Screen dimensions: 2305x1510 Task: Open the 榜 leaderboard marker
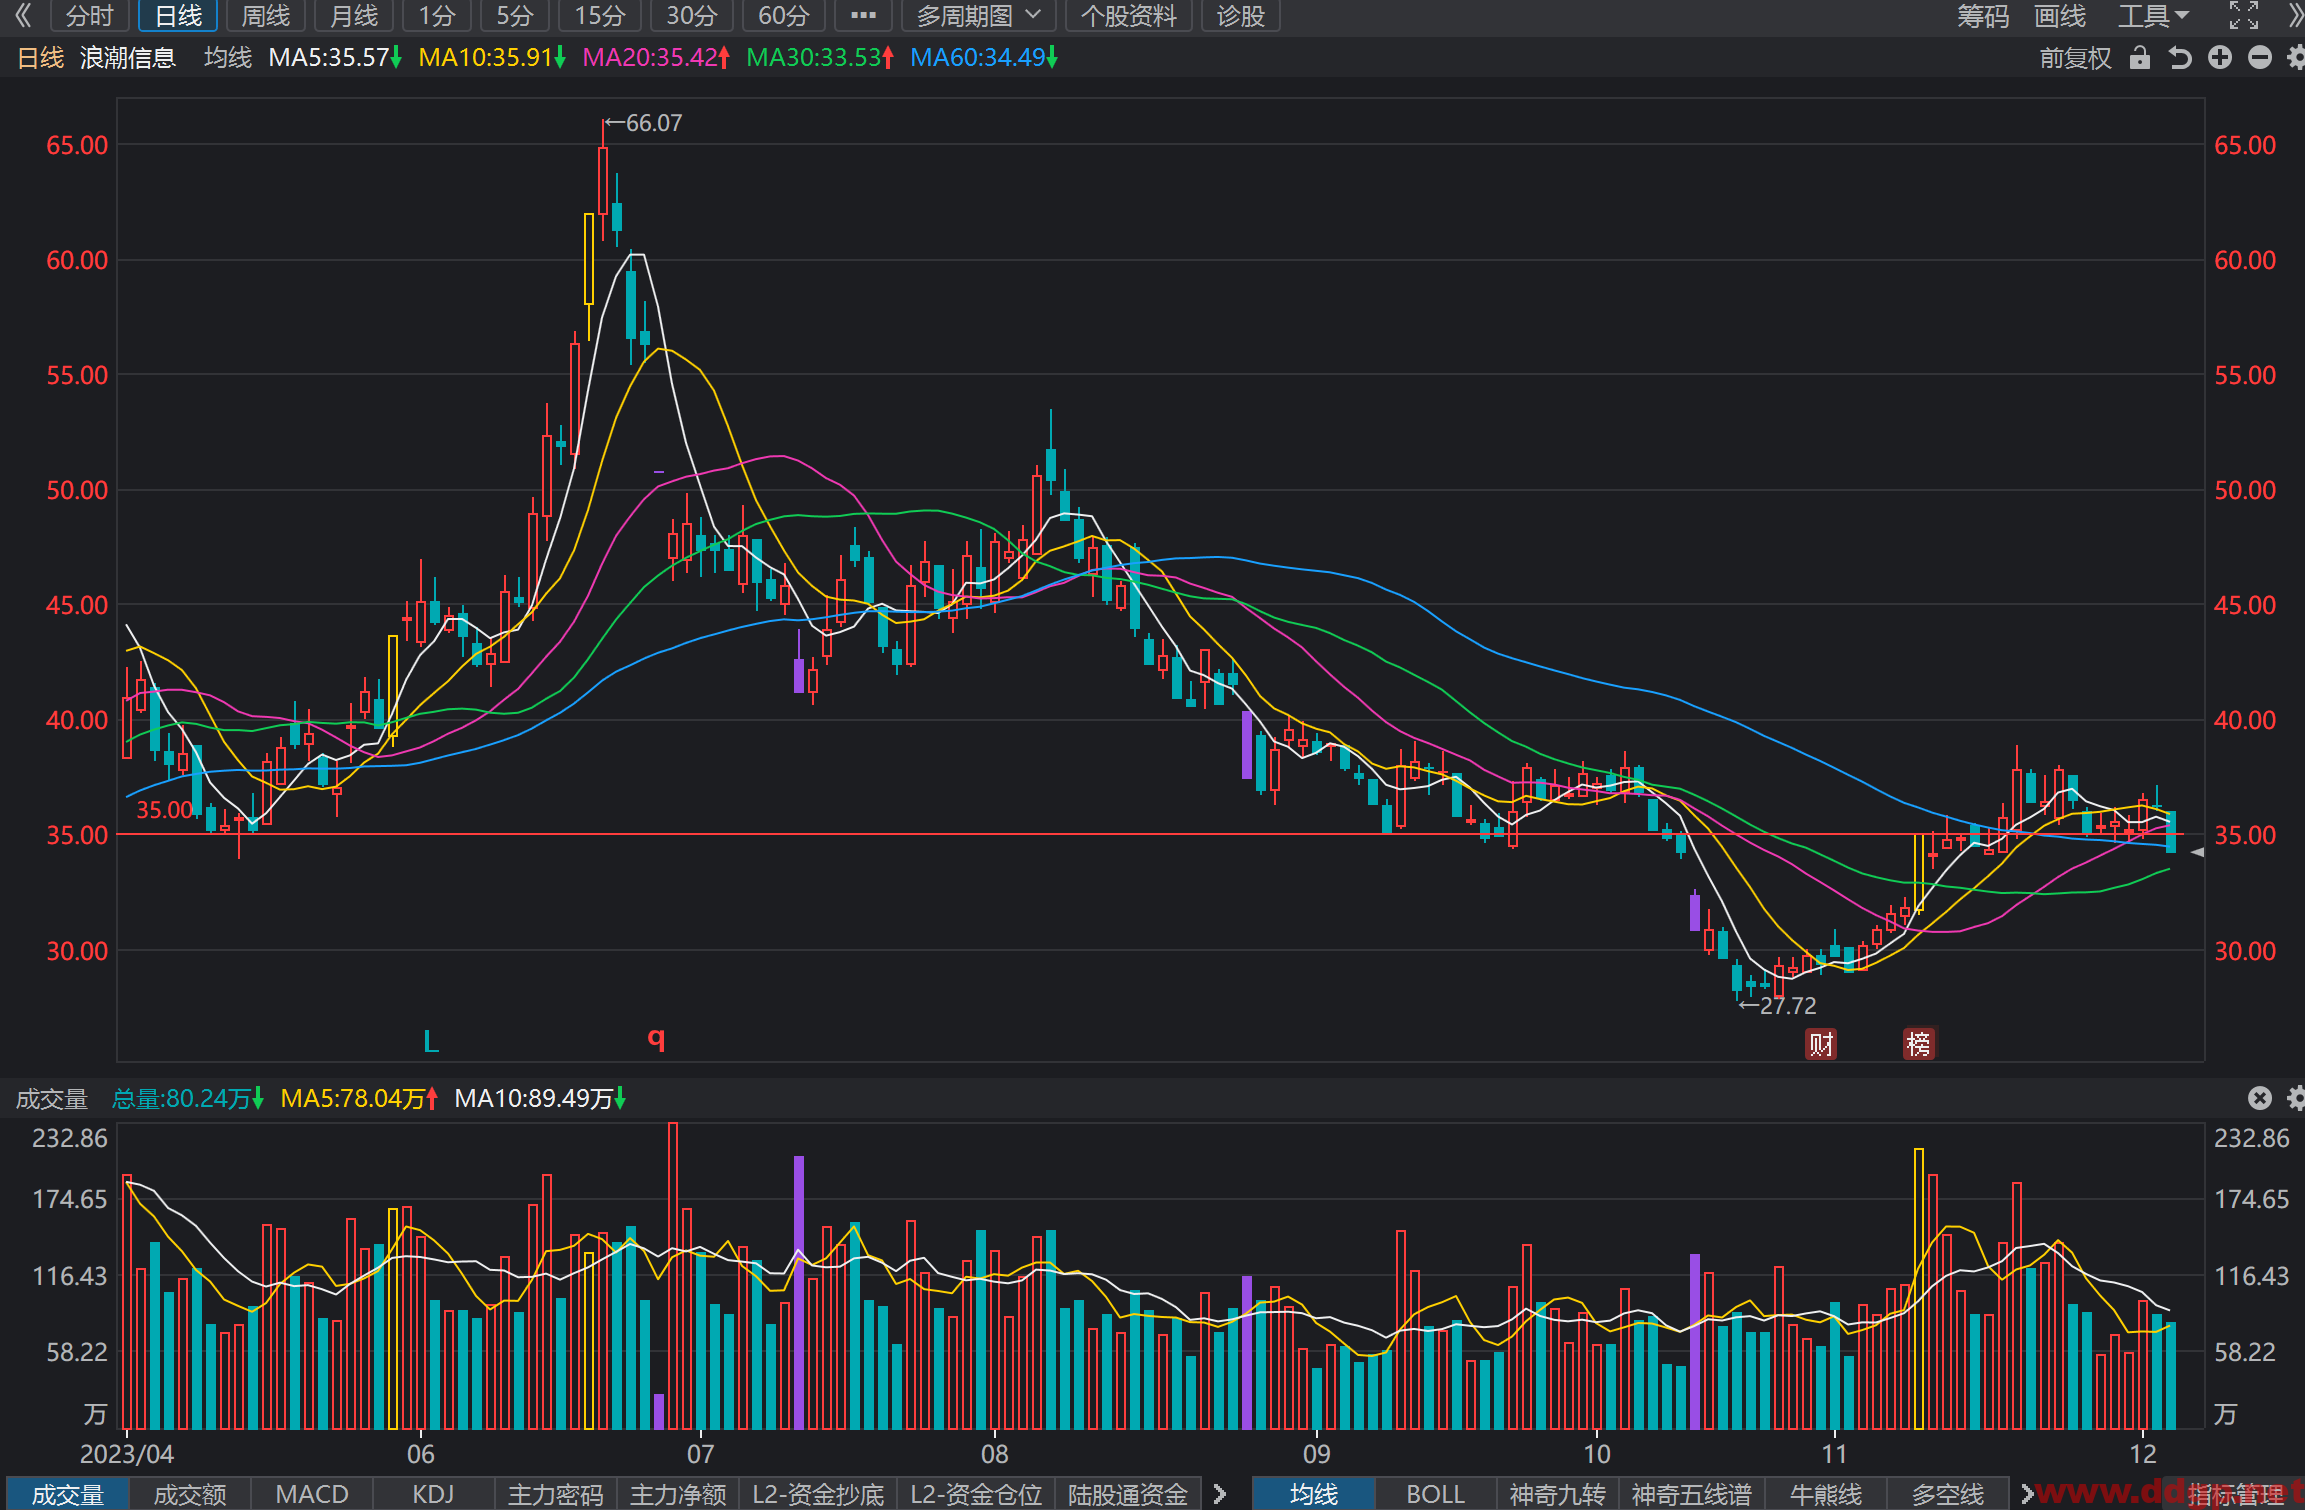click(x=1918, y=1044)
